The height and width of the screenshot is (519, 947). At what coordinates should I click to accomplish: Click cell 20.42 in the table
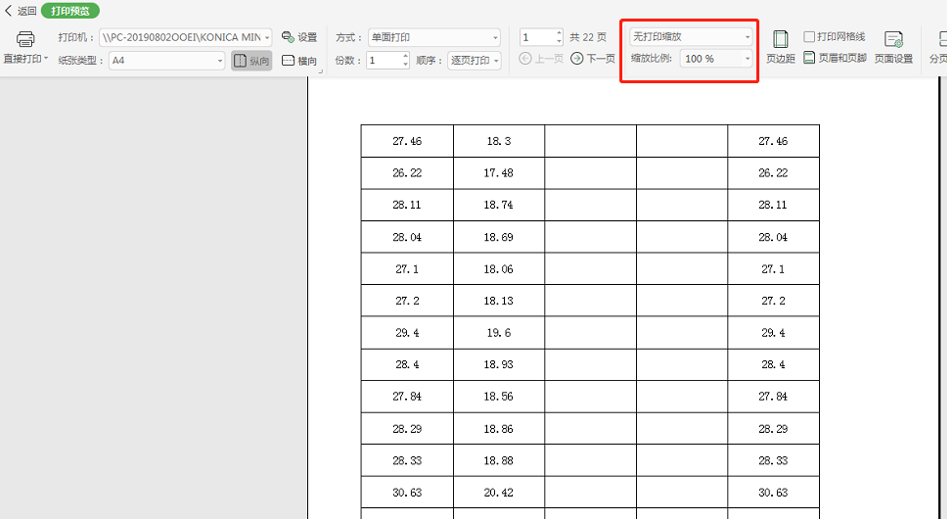(499, 493)
